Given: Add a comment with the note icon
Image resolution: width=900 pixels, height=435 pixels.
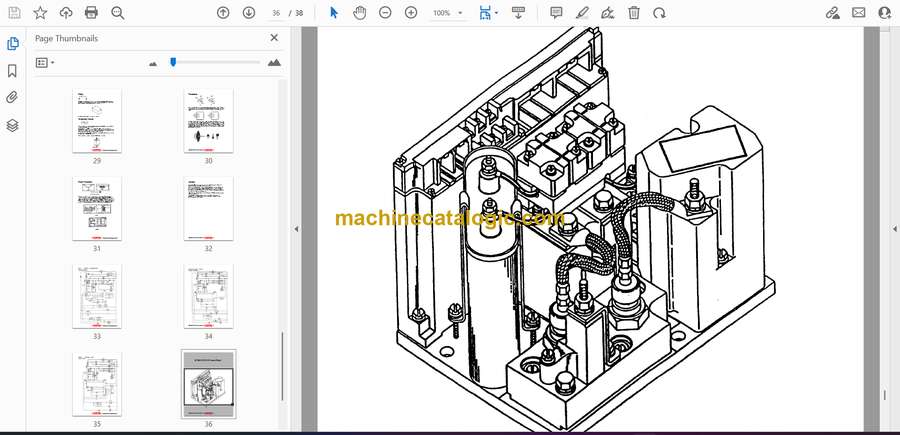Looking at the screenshot, I should [556, 13].
